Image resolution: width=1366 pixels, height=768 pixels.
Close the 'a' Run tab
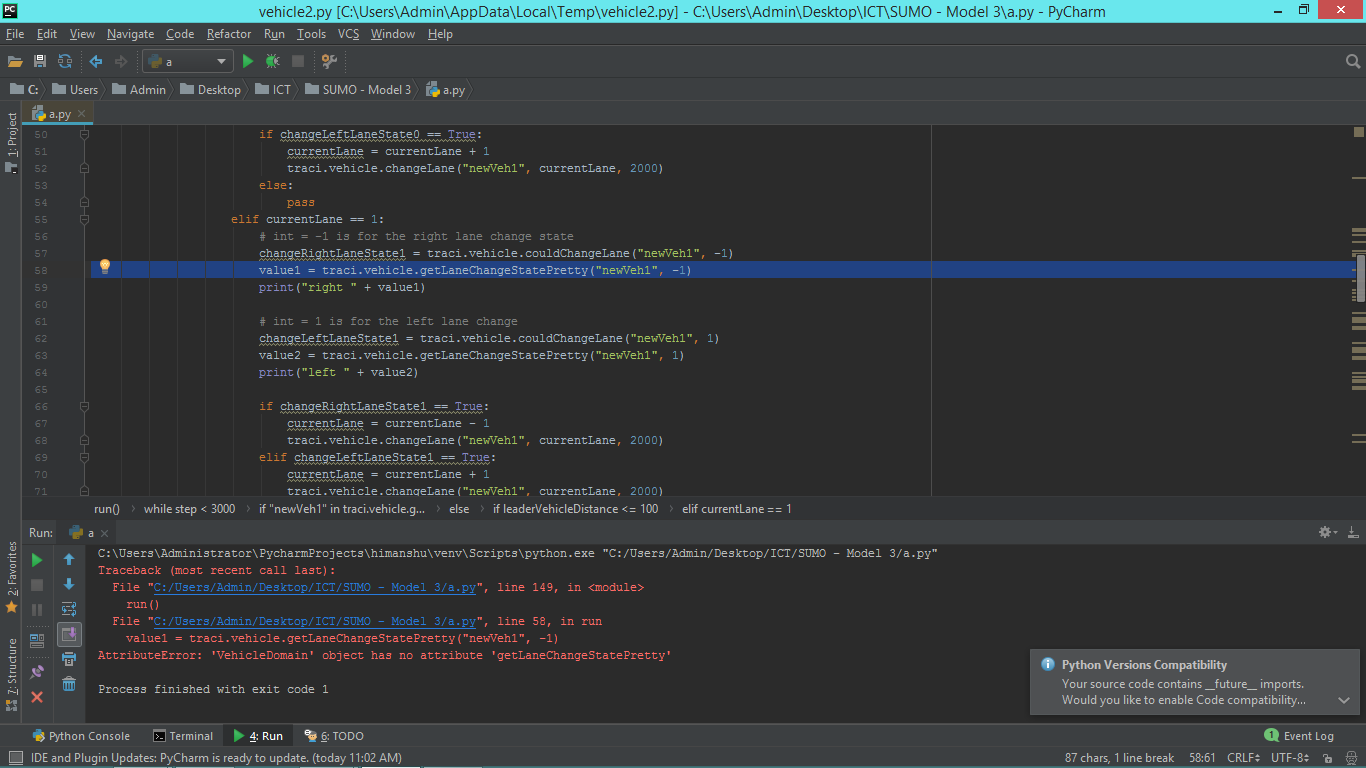click(x=104, y=534)
